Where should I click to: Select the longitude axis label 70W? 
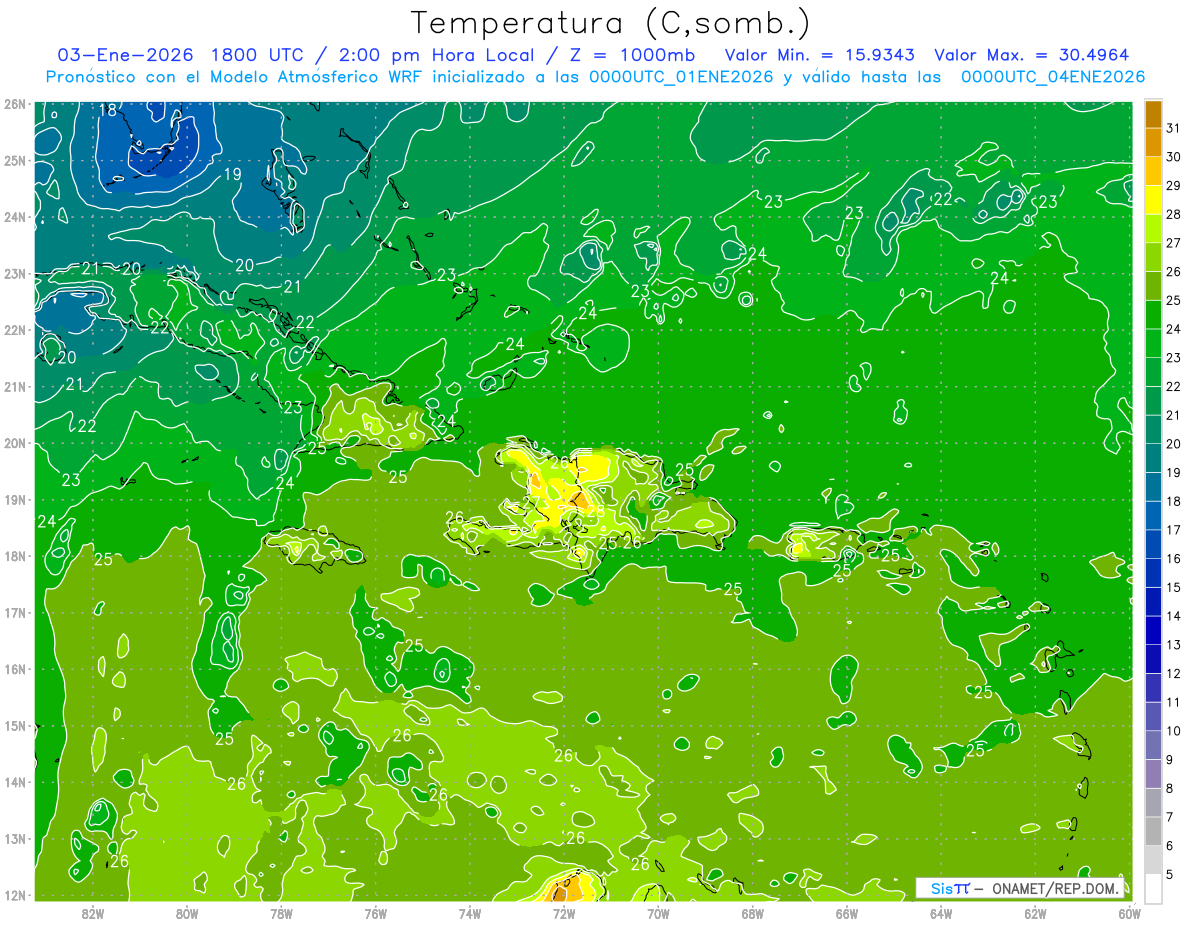[x=658, y=912]
